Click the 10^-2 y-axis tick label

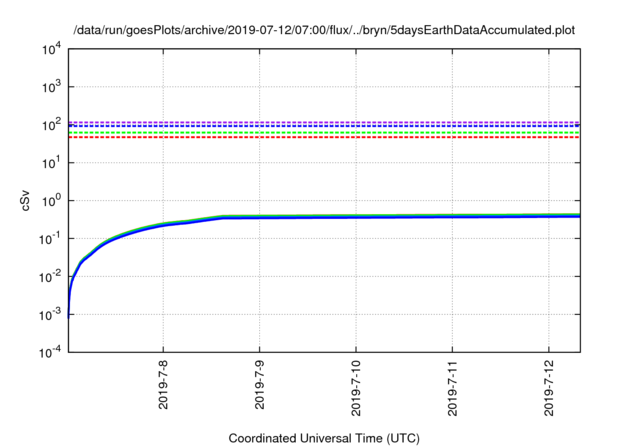click(50, 276)
